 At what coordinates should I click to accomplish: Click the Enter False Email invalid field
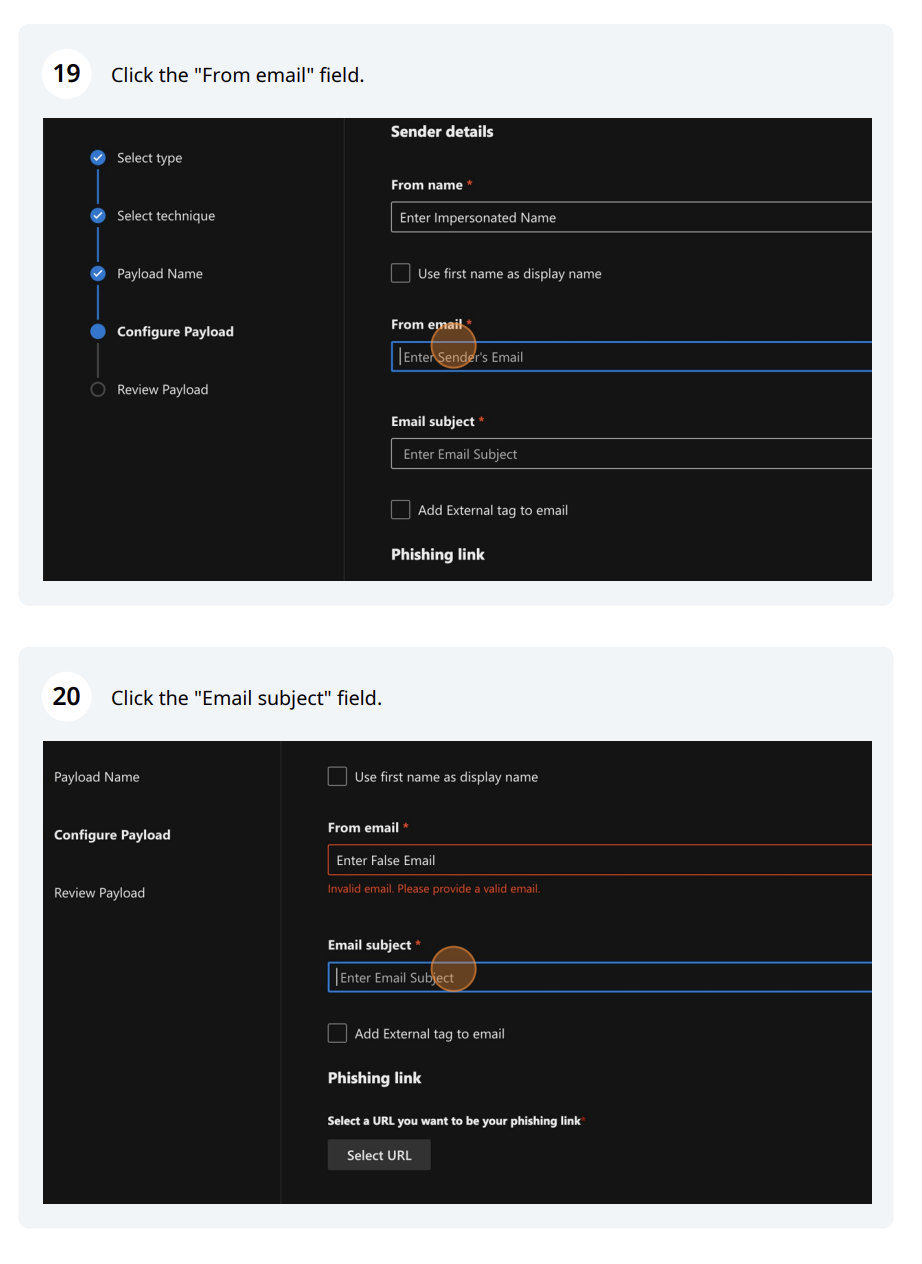point(600,860)
